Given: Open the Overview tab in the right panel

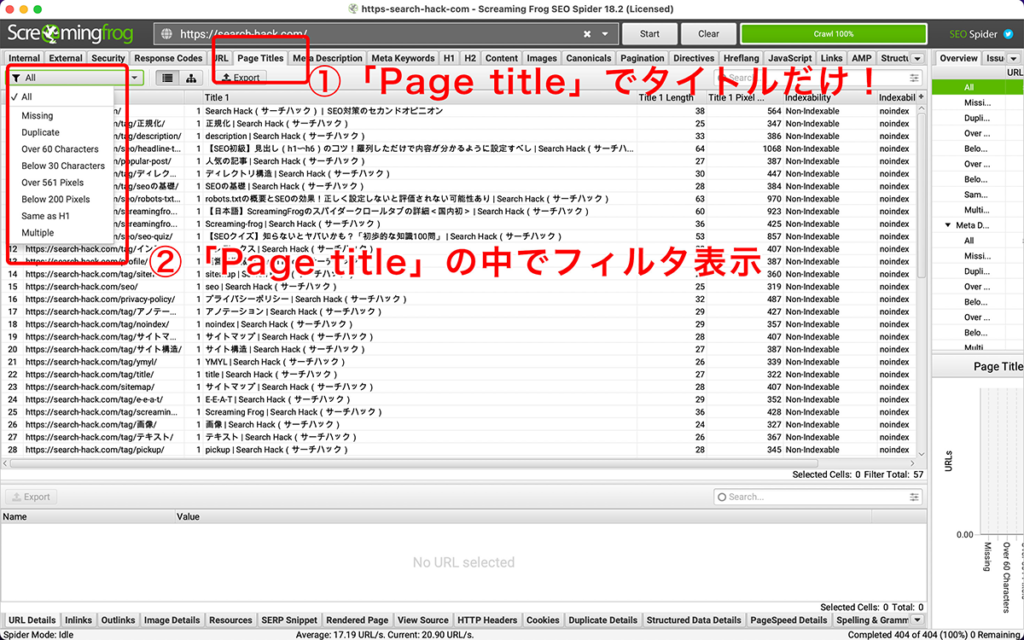Looking at the screenshot, I should click(958, 58).
